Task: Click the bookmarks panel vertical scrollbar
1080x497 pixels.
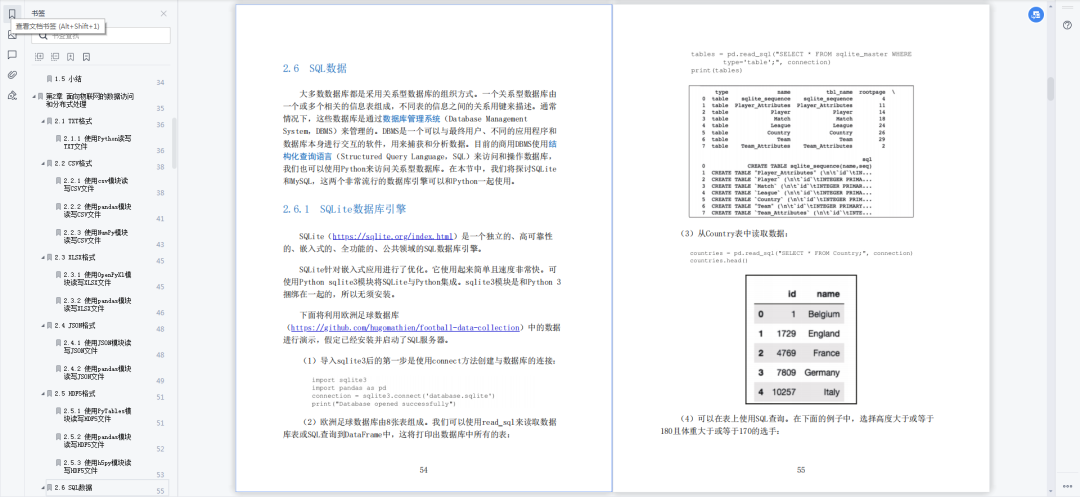Action: click(174, 143)
